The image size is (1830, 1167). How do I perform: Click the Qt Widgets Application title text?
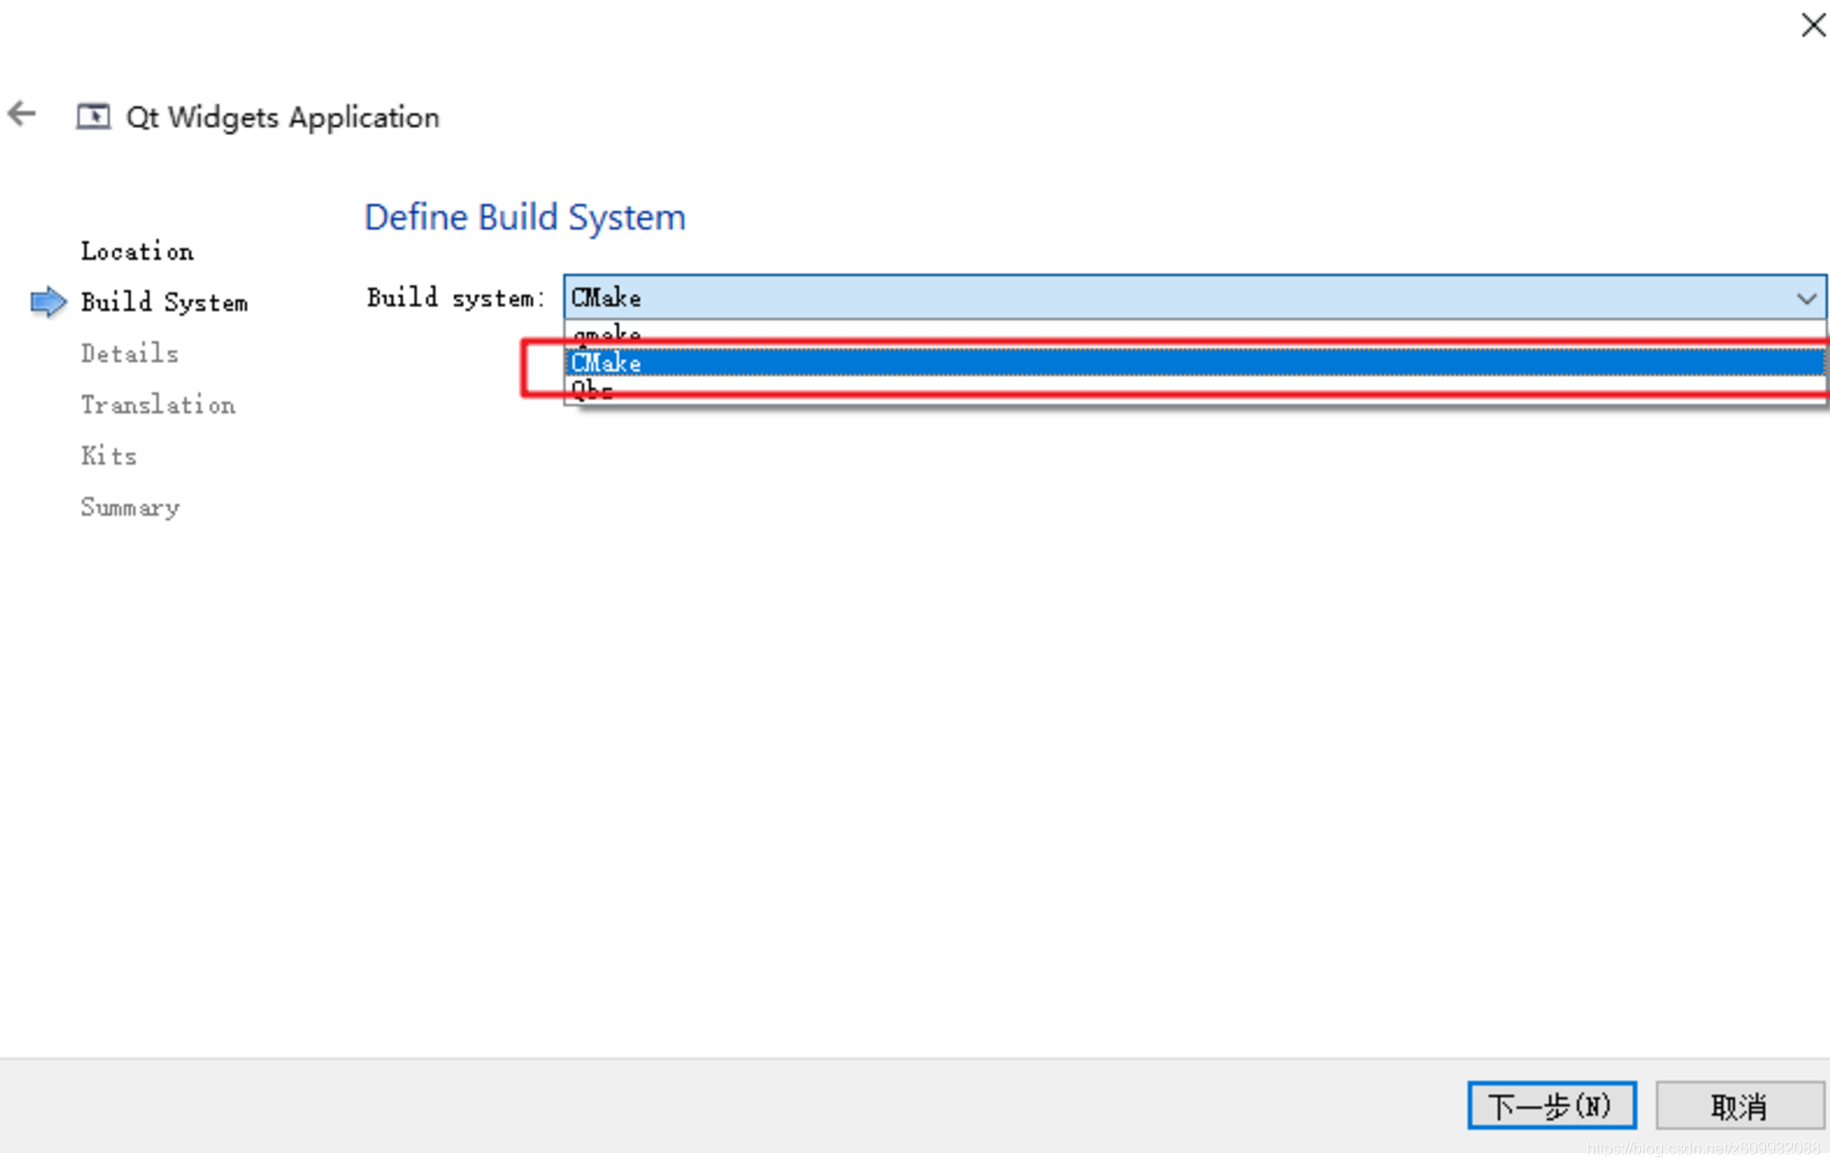coord(283,117)
